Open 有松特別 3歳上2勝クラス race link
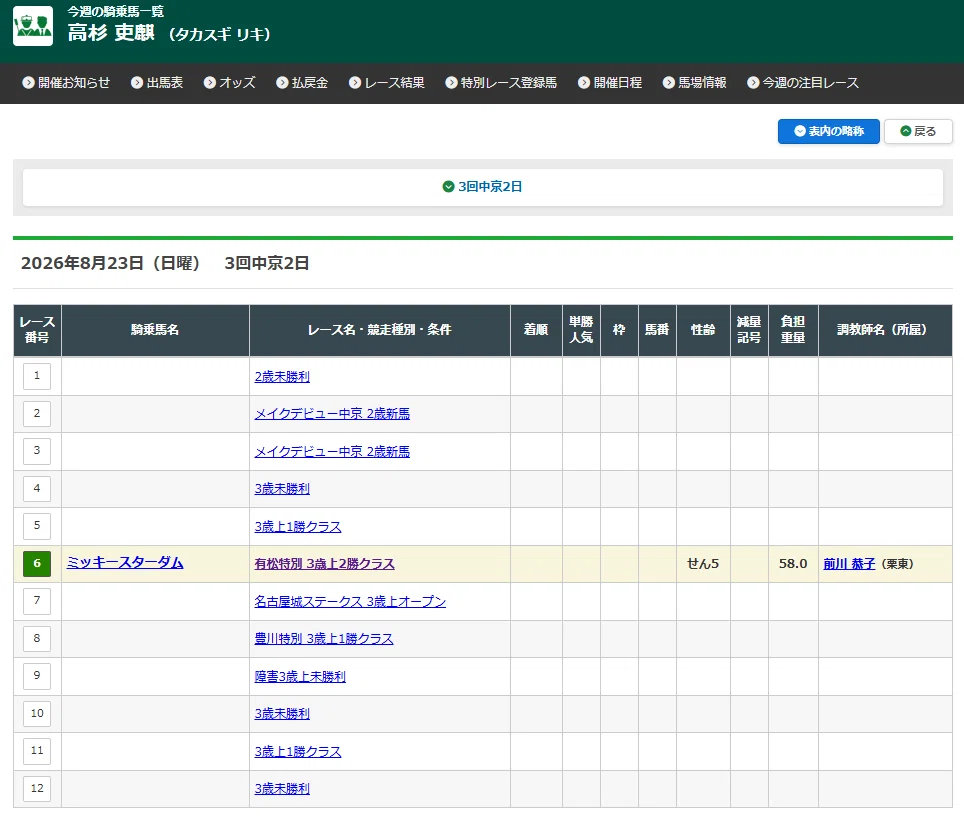Image resolution: width=964 pixels, height=817 pixels. 324,564
